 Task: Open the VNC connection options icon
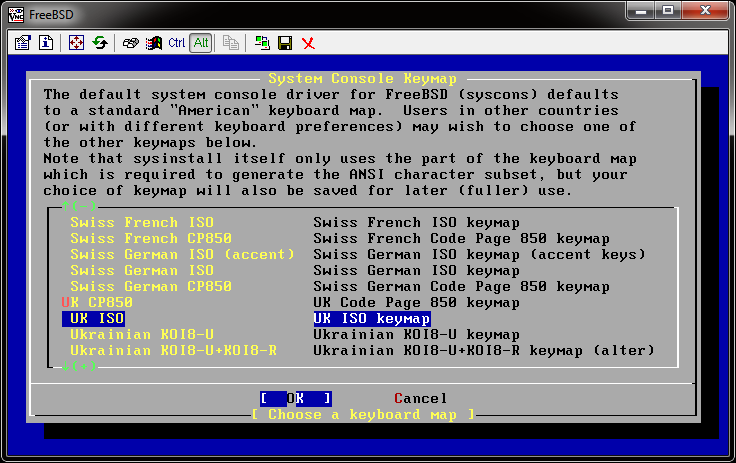[22, 43]
